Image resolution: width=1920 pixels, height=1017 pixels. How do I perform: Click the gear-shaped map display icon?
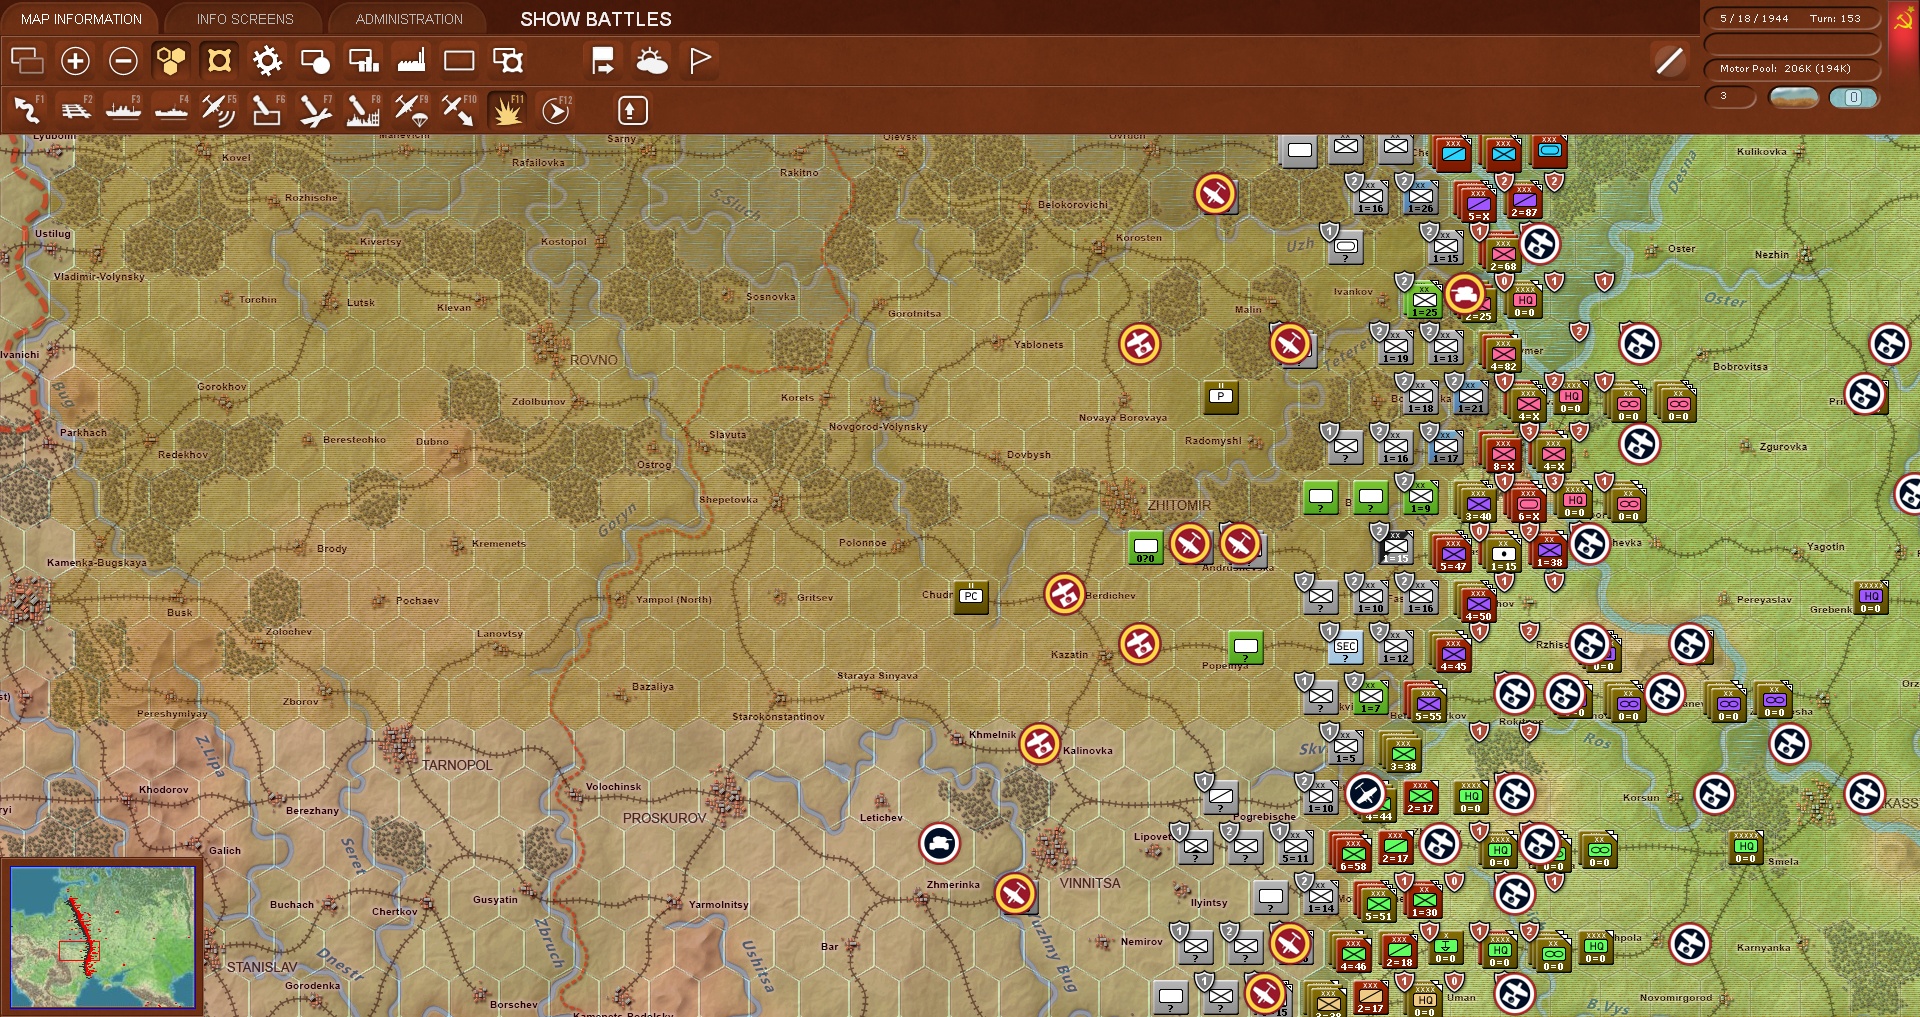tap(267, 61)
